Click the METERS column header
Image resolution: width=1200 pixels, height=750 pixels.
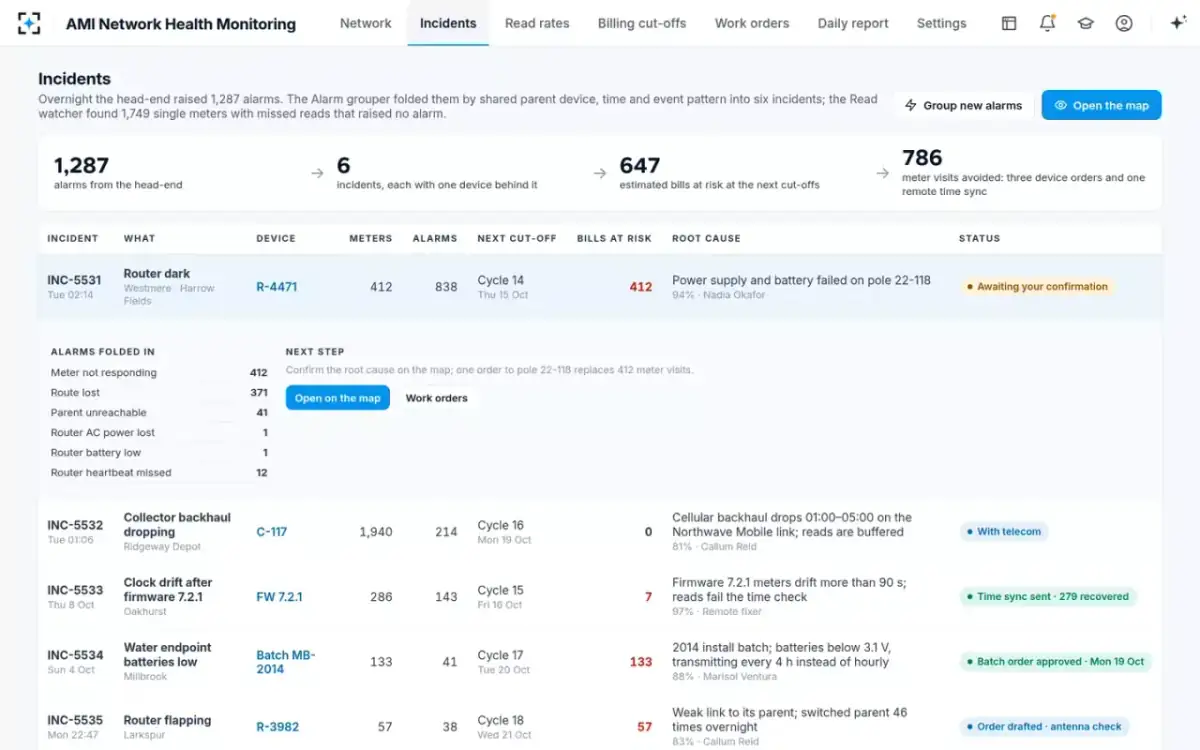tap(370, 239)
